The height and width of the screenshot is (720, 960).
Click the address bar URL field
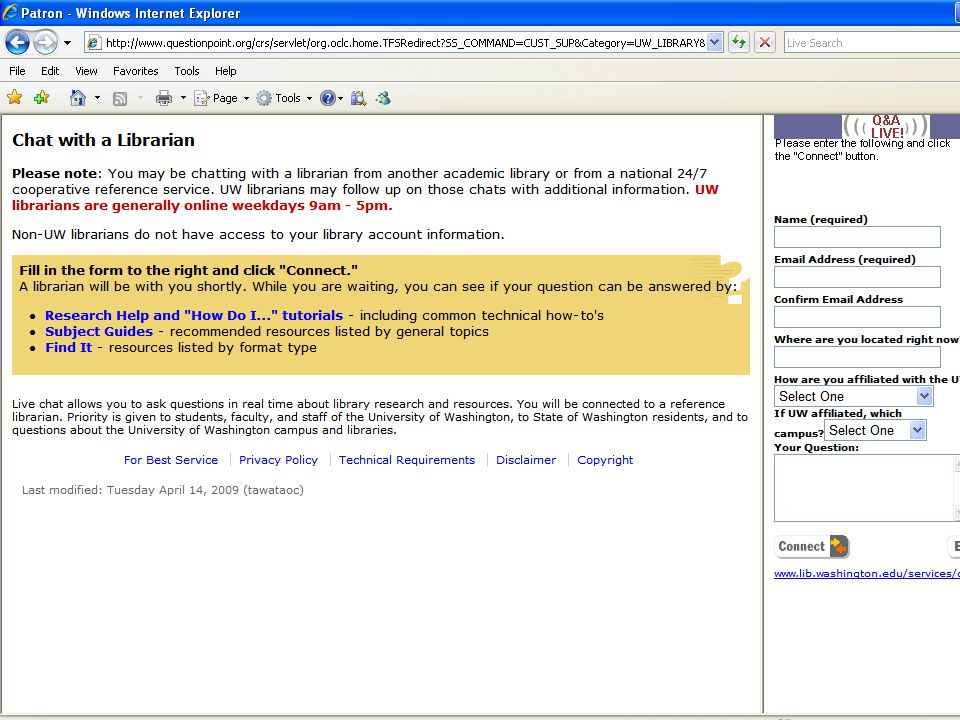(395, 43)
